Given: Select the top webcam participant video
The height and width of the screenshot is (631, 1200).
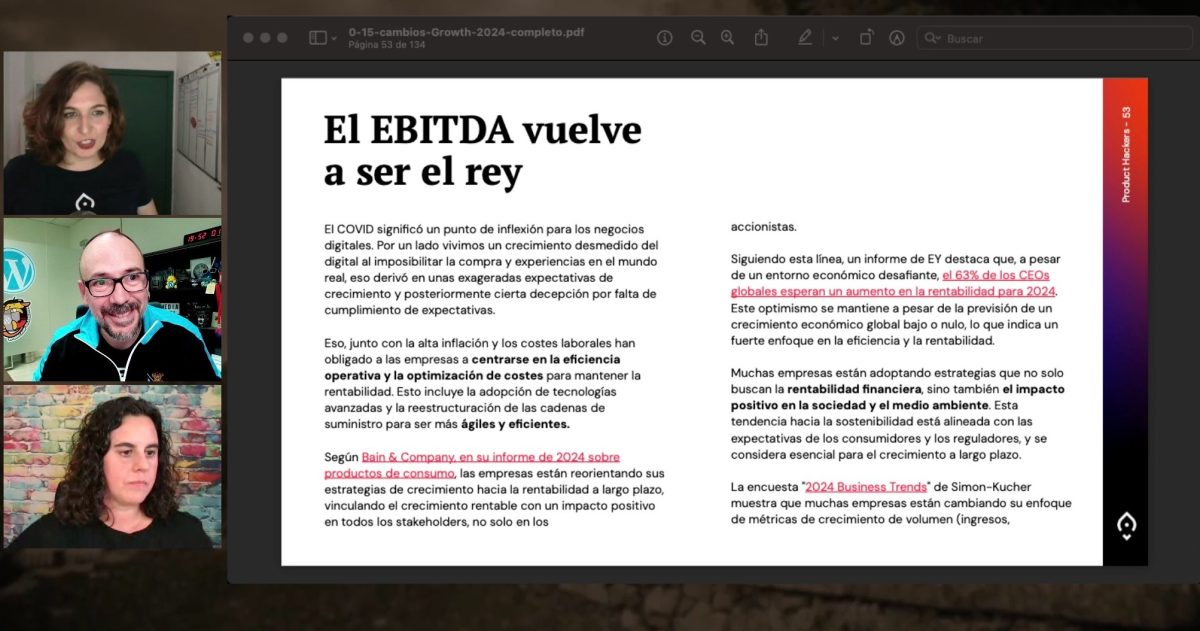Looking at the screenshot, I should (111, 134).
